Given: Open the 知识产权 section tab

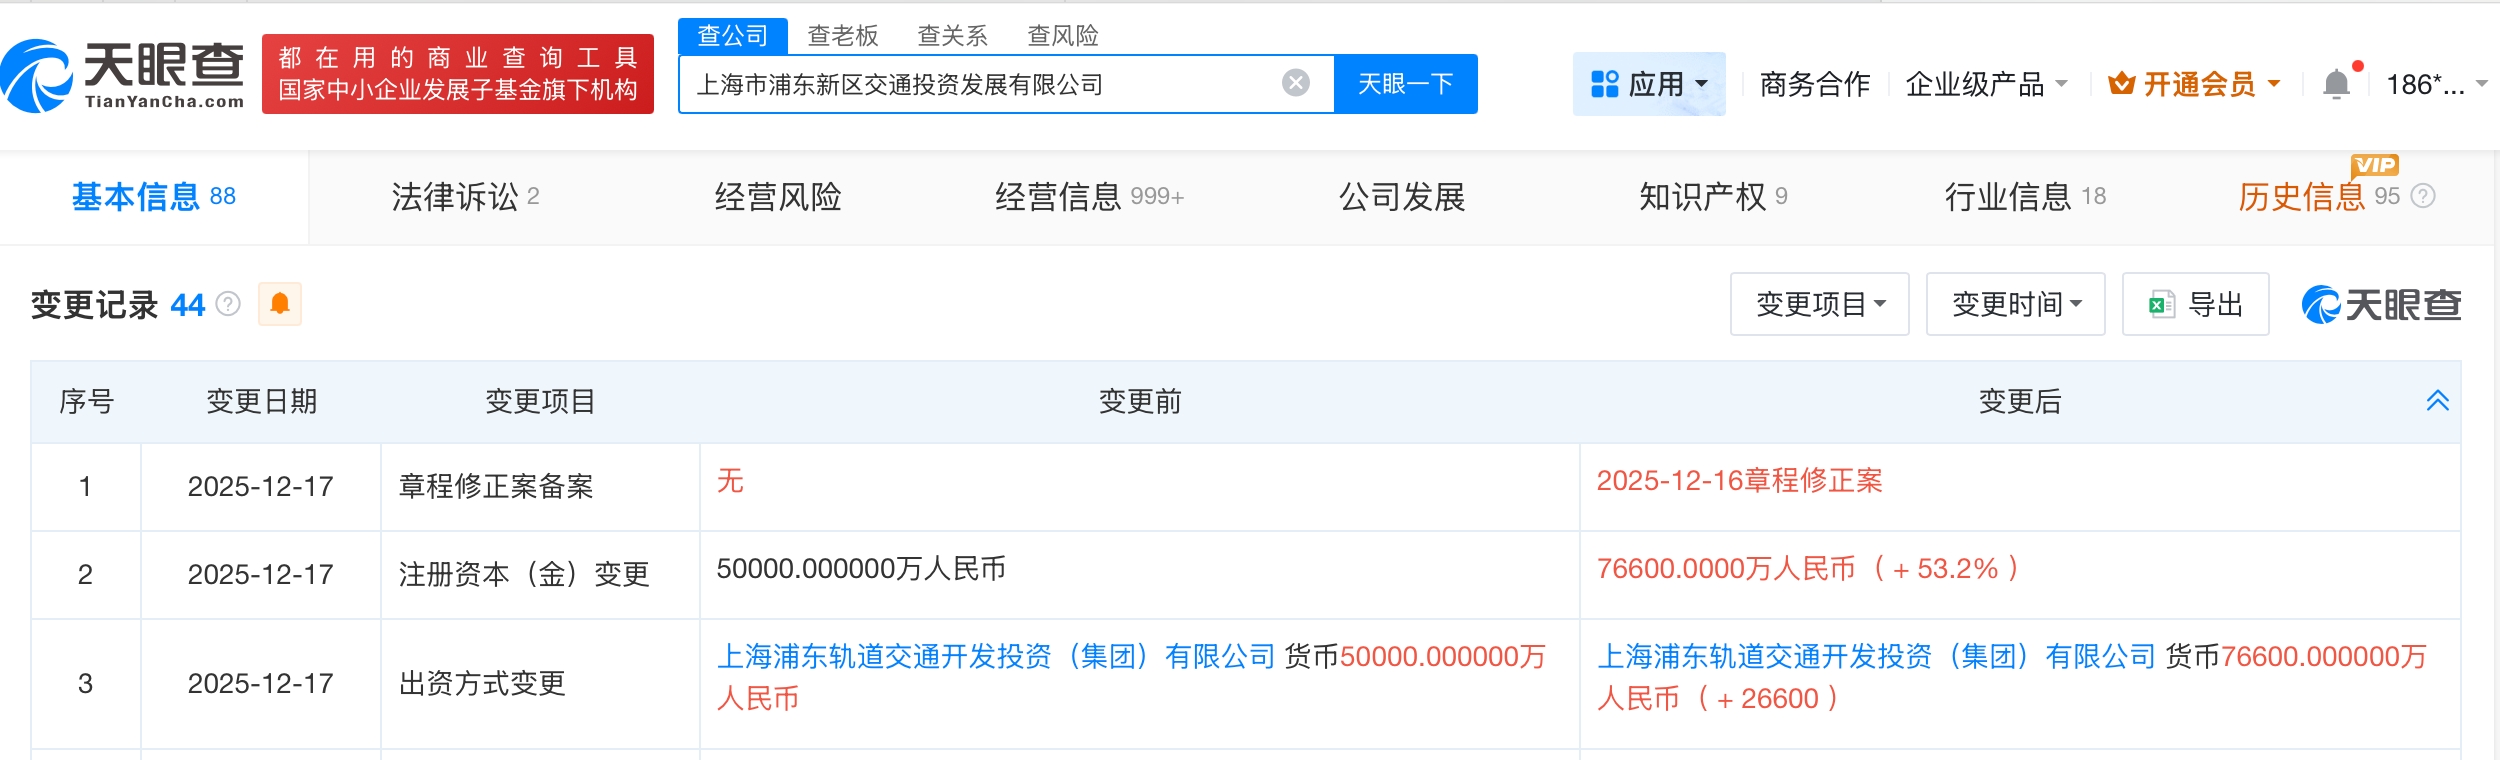Looking at the screenshot, I should tap(1712, 197).
